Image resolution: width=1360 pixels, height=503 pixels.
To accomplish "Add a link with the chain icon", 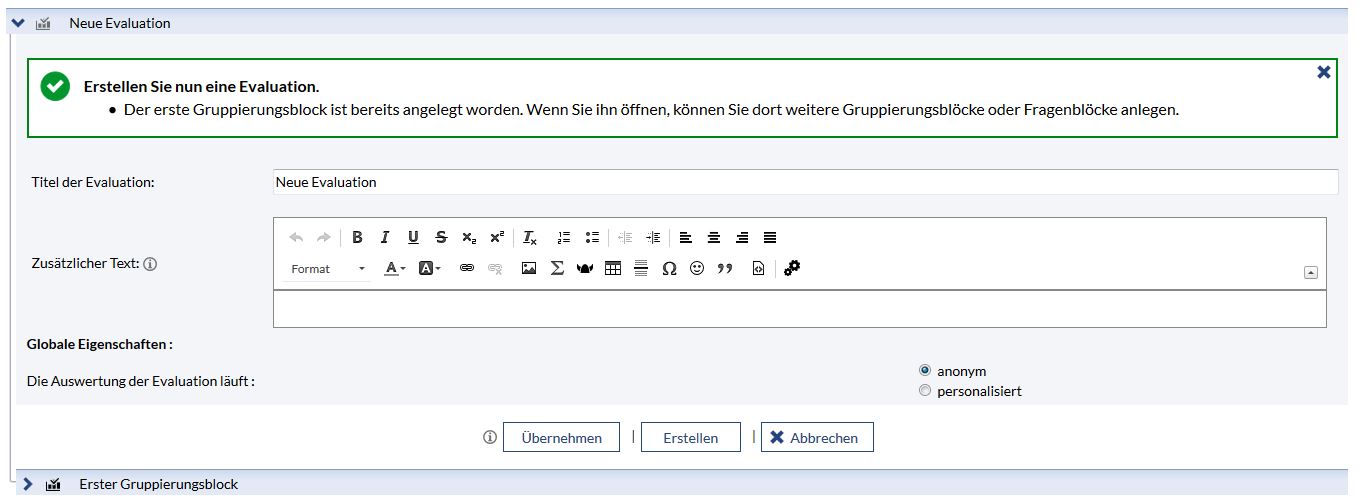I will click(466, 269).
